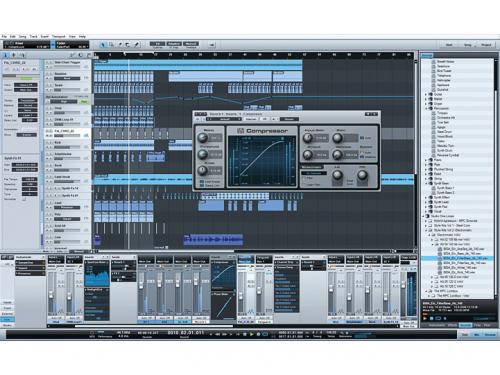Select the Eraser tool in the toolbar

click(x=128, y=44)
